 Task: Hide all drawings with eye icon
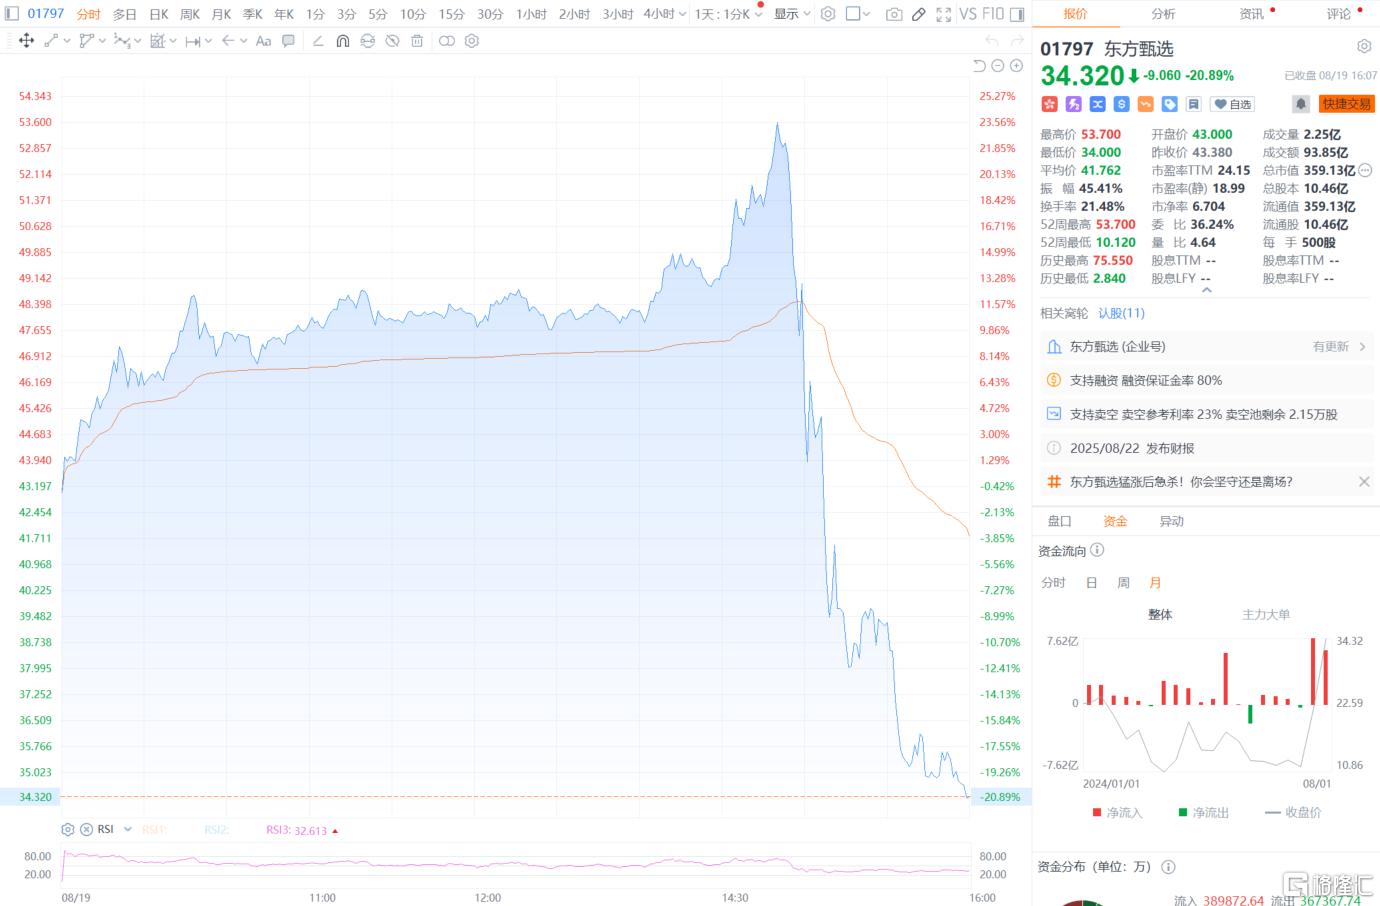click(x=392, y=41)
